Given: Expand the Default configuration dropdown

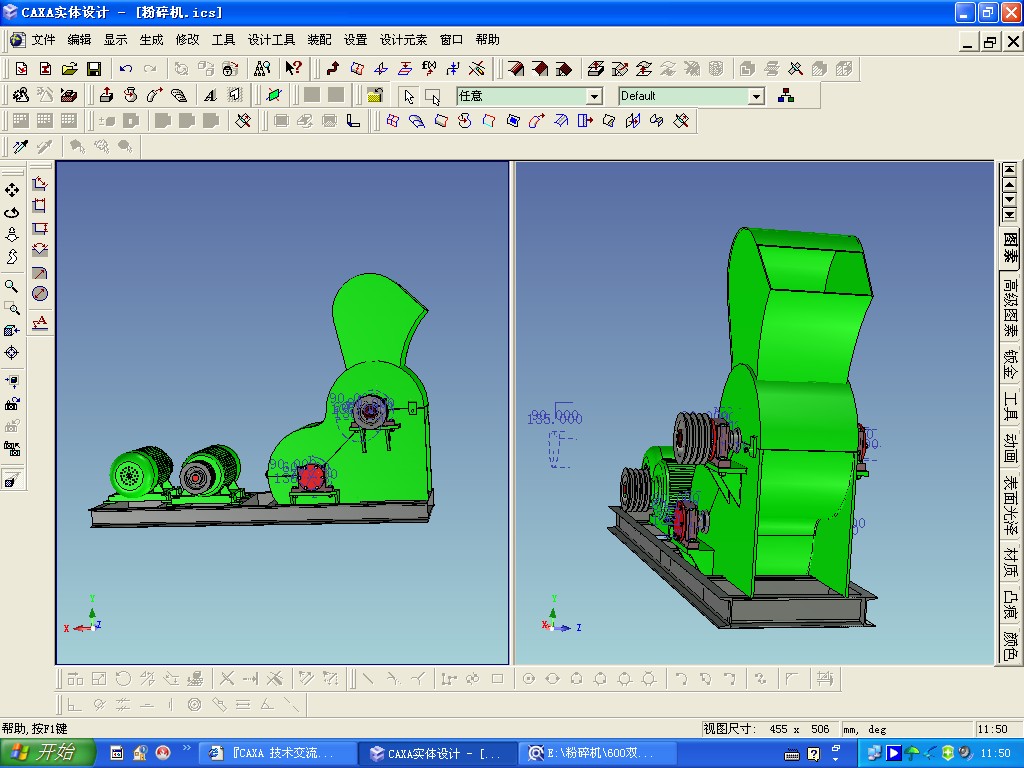Looking at the screenshot, I should [x=756, y=97].
